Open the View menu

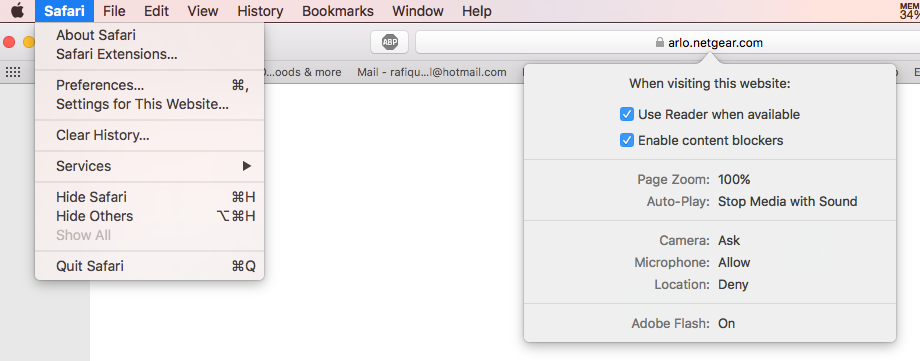click(203, 11)
